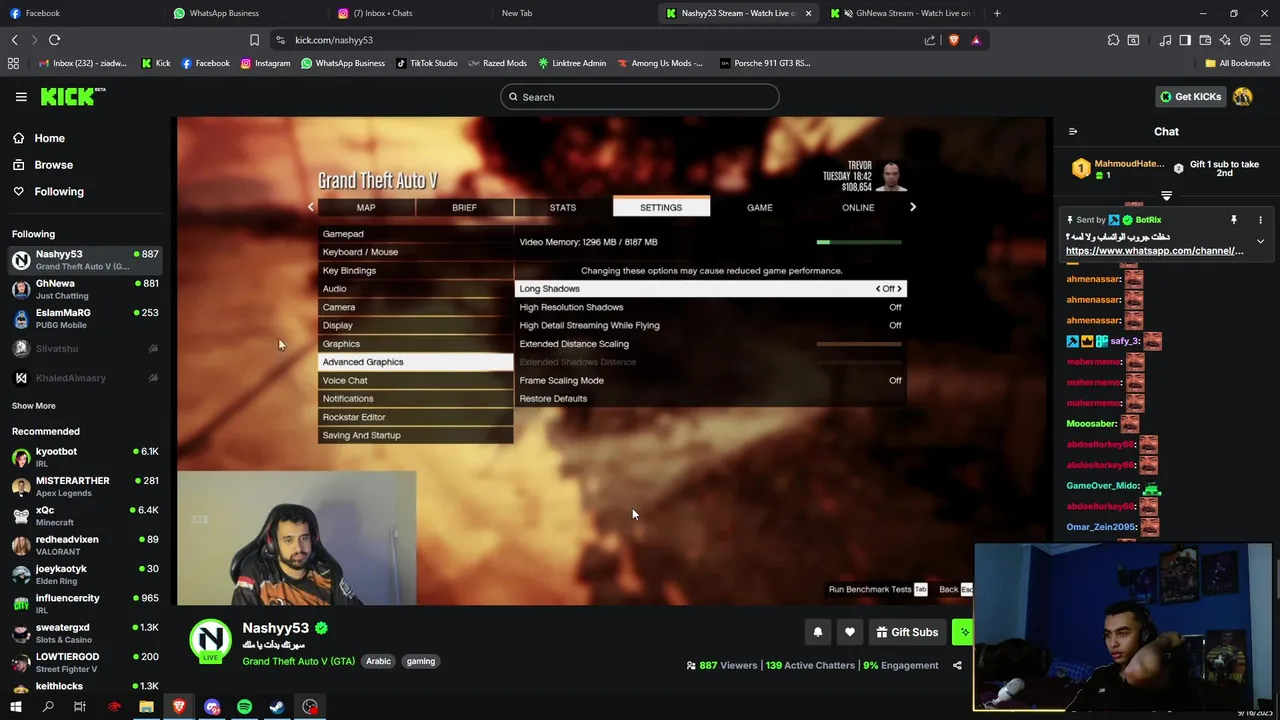The width and height of the screenshot is (1280, 720).
Task: Click Restore Defaults in graphics settings
Action: (553, 398)
